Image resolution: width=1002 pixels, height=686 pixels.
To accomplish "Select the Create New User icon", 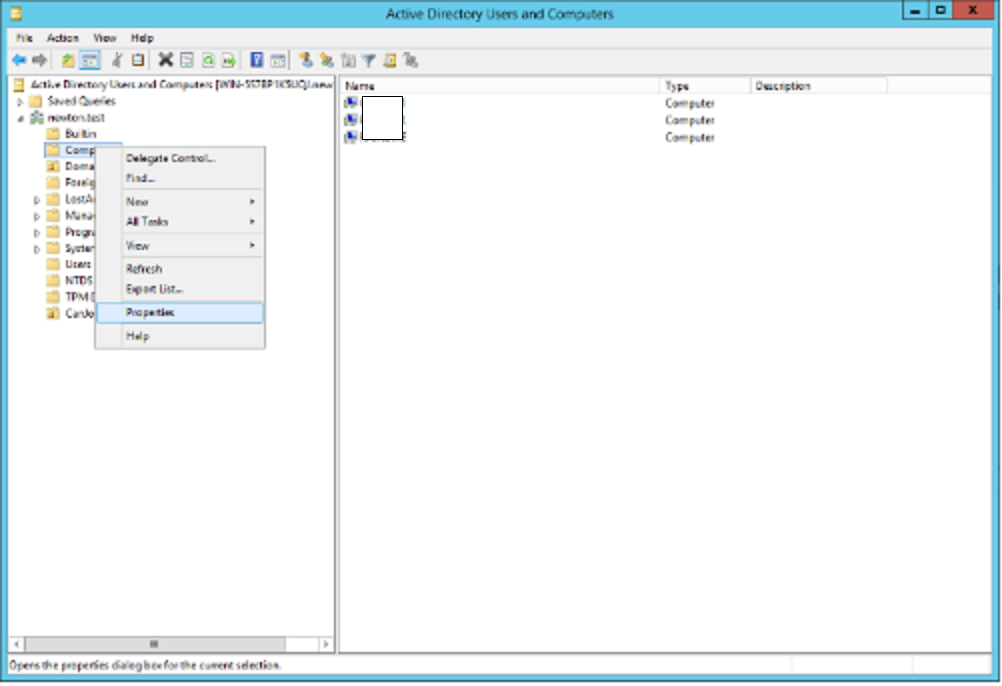I will click(306, 60).
